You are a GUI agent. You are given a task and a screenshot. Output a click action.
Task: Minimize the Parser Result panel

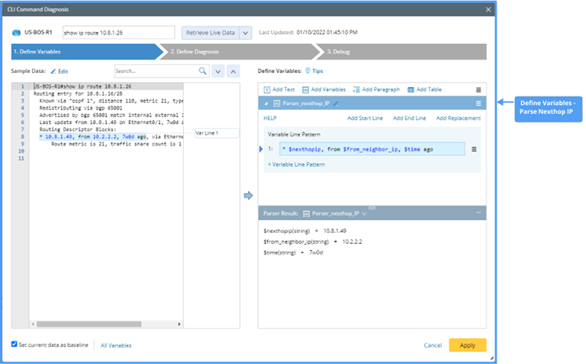click(x=478, y=213)
